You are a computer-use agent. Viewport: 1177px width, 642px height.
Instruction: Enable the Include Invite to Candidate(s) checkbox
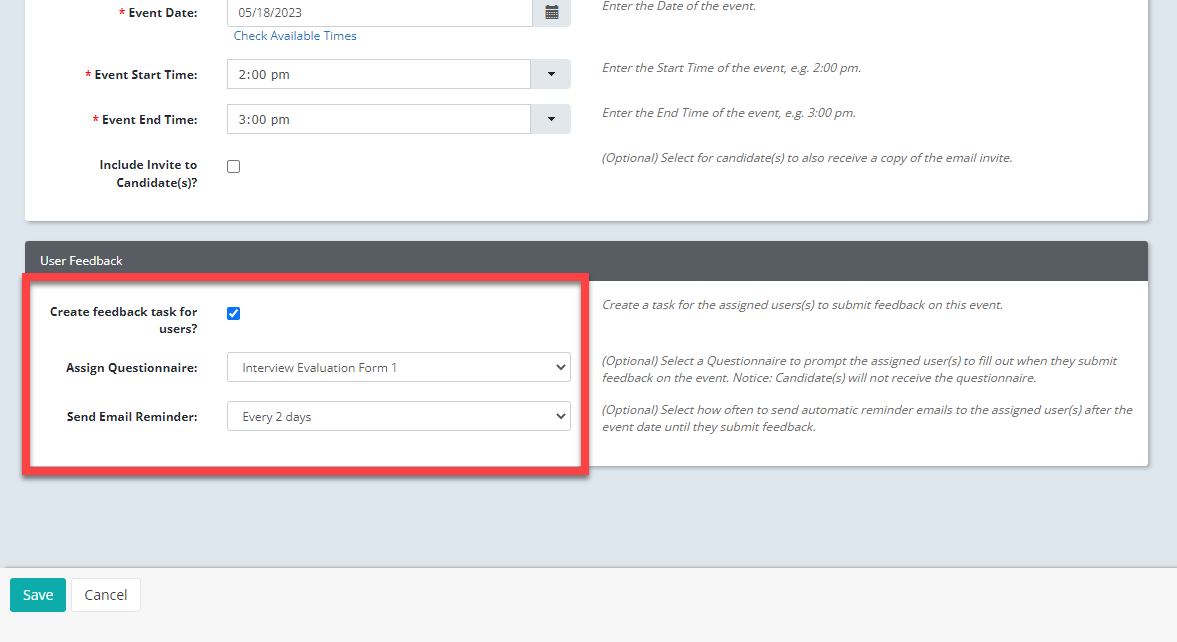click(234, 167)
